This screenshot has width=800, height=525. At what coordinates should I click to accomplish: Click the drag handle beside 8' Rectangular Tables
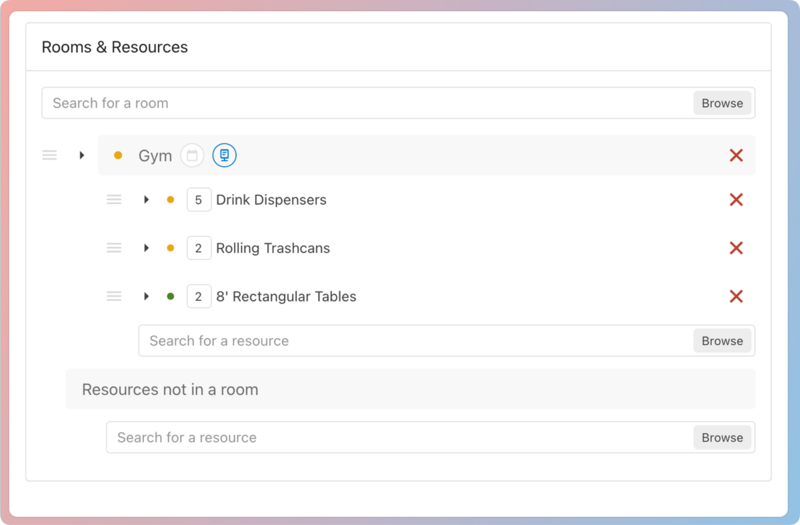(114, 296)
